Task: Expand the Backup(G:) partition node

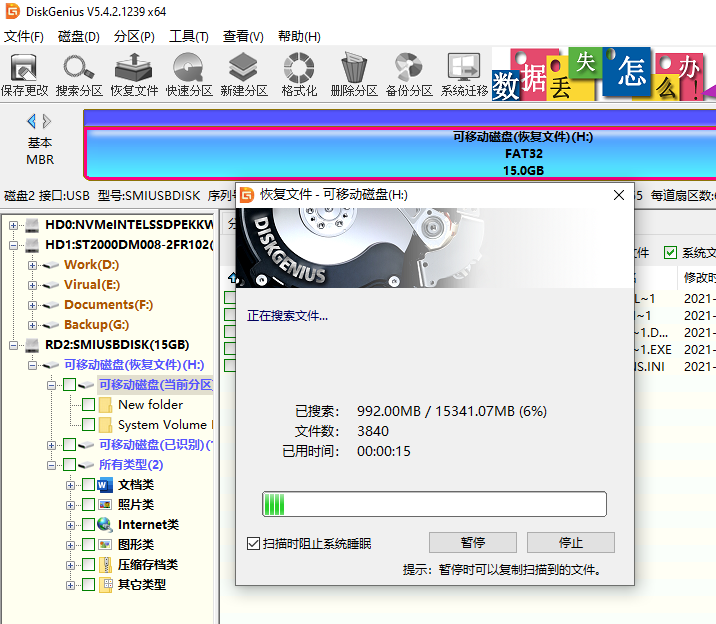Action: click(x=32, y=325)
